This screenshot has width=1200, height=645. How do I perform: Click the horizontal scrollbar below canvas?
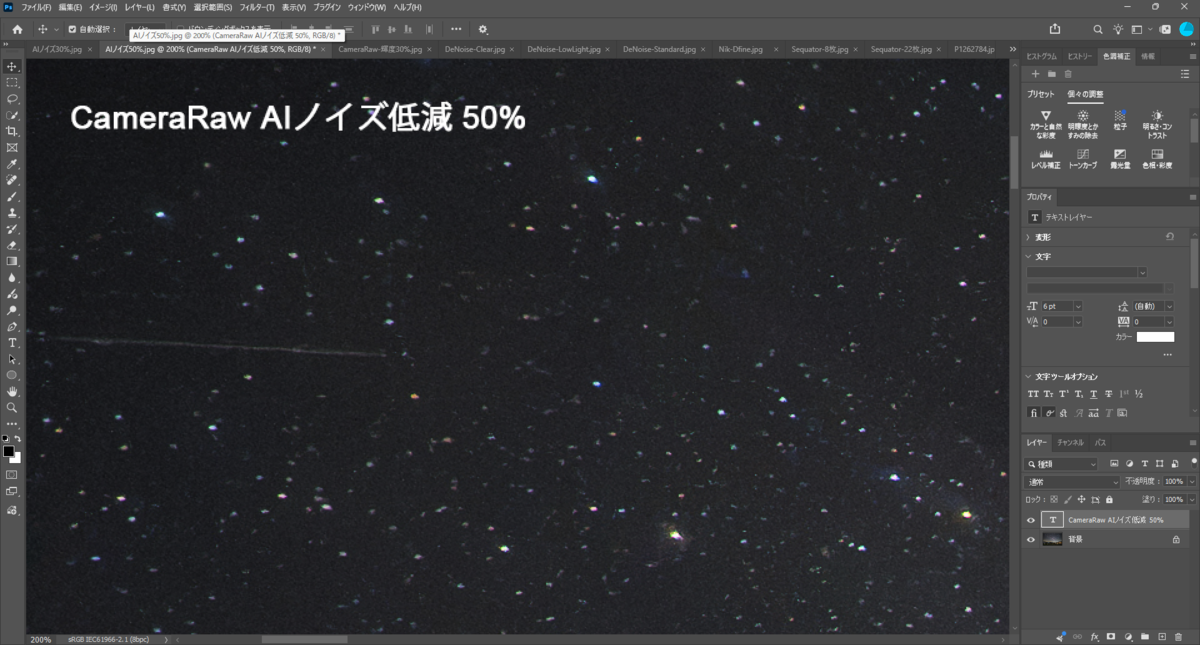coord(304,639)
